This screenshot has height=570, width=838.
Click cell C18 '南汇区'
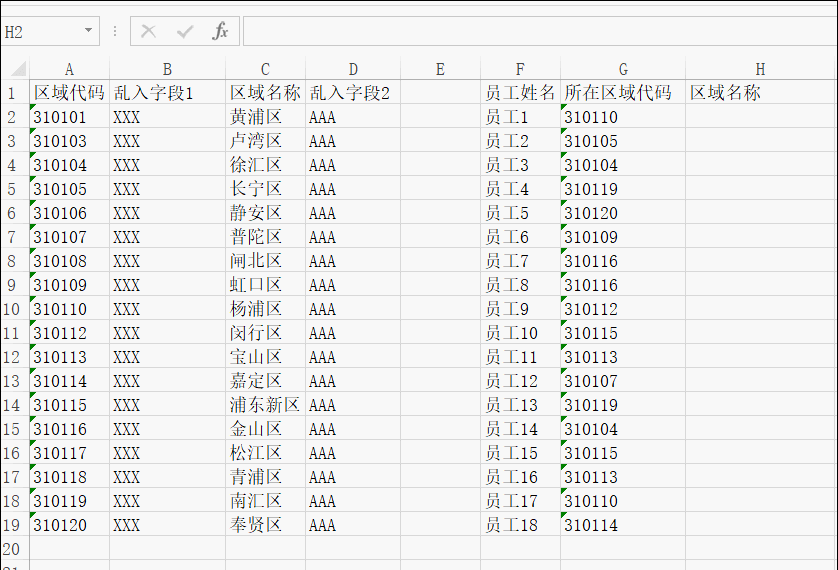(x=266, y=501)
